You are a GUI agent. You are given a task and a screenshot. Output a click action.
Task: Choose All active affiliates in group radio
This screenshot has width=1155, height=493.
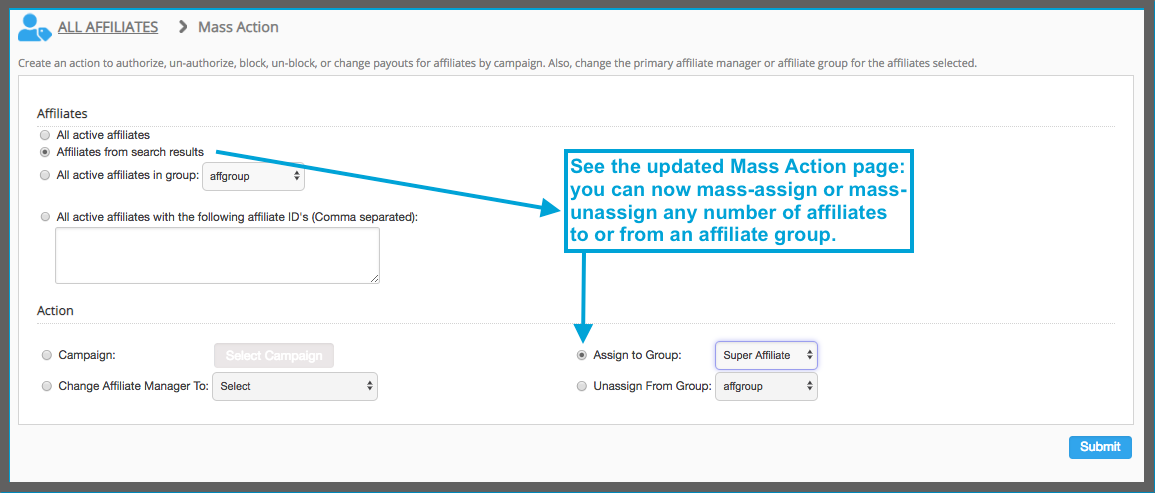[46, 175]
